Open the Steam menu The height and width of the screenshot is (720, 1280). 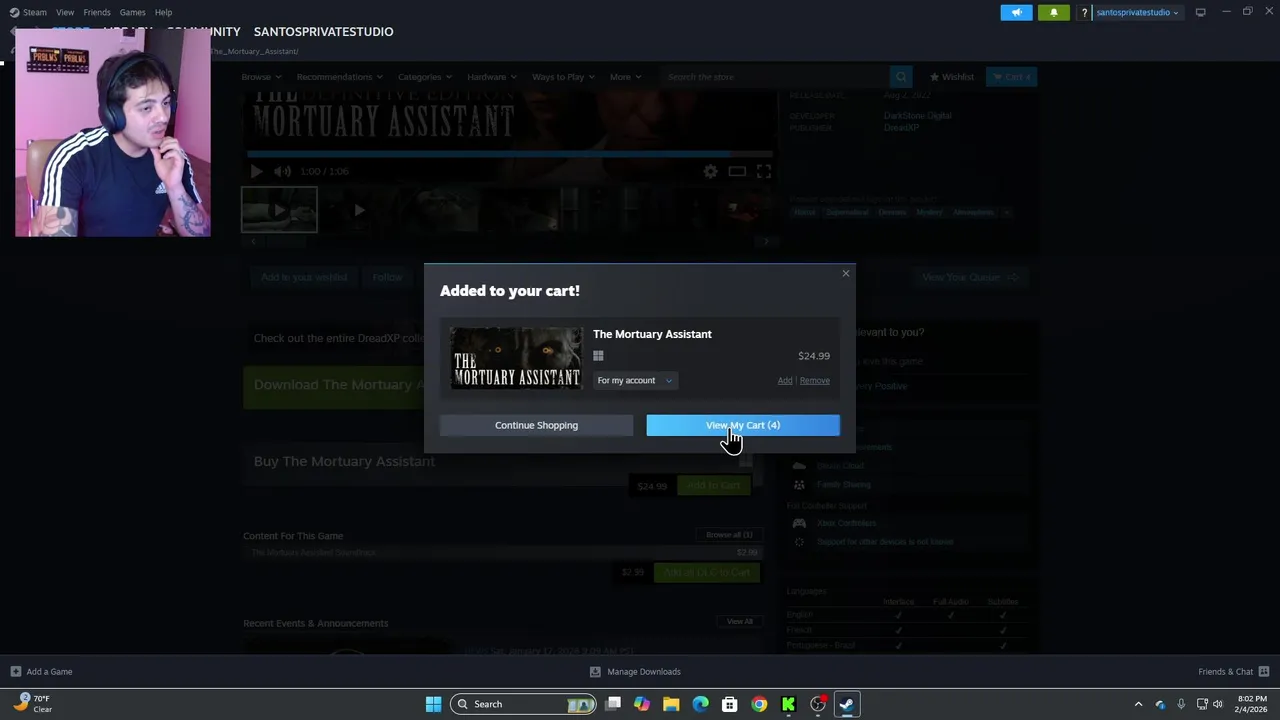(28, 12)
